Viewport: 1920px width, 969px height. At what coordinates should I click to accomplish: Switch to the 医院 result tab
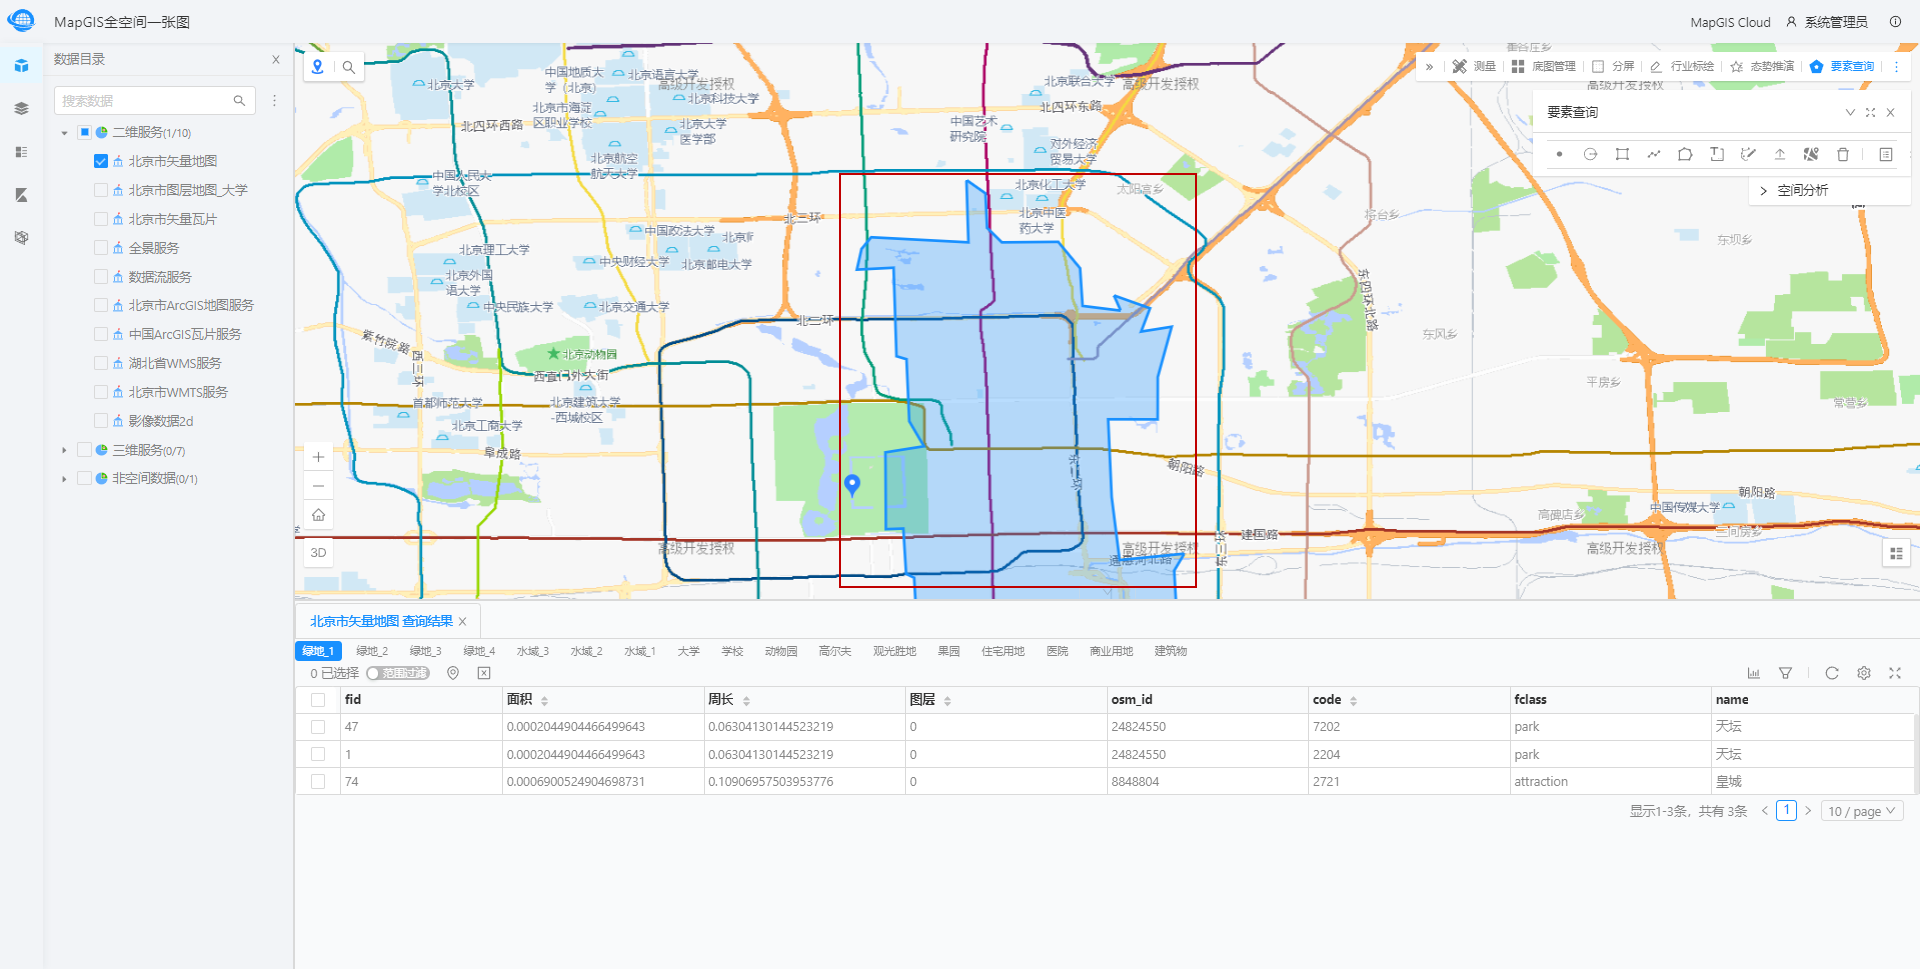pos(1057,651)
